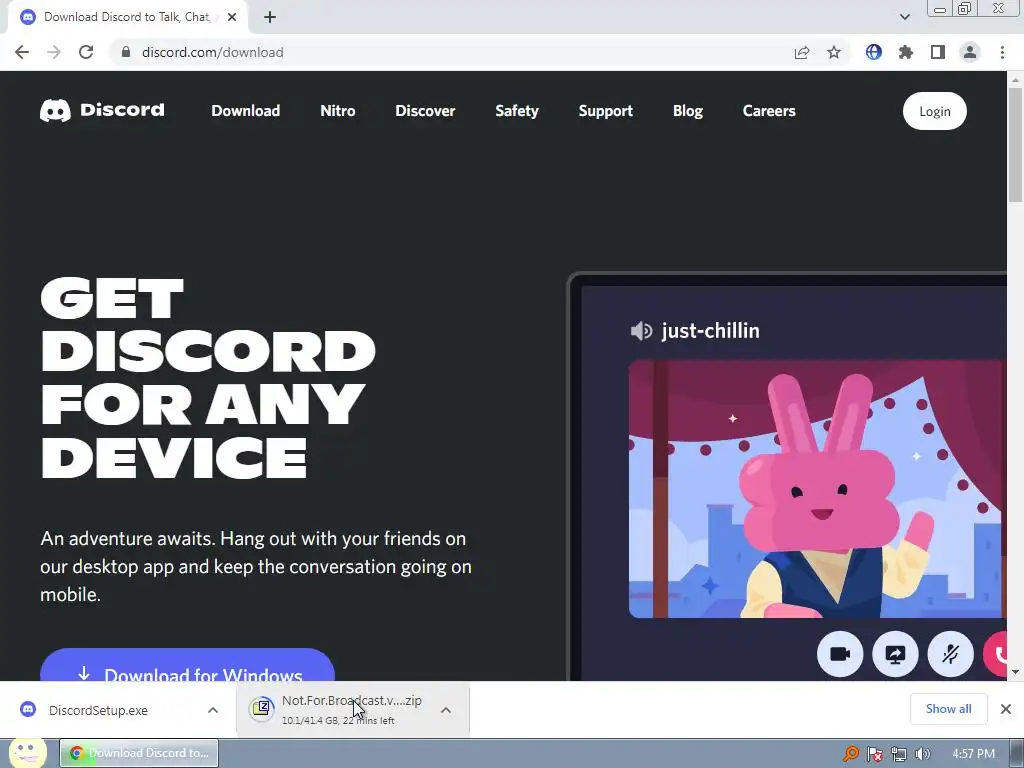
Task: Click the DiscordSetup.exe file icon
Action: point(28,709)
